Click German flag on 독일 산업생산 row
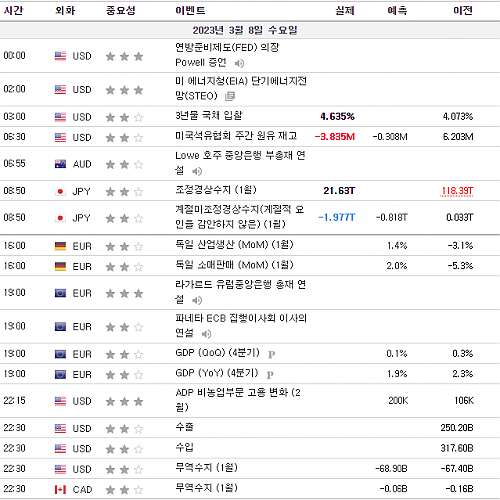Image resolution: width=500 pixels, height=500 pixels. pos(60,246)
